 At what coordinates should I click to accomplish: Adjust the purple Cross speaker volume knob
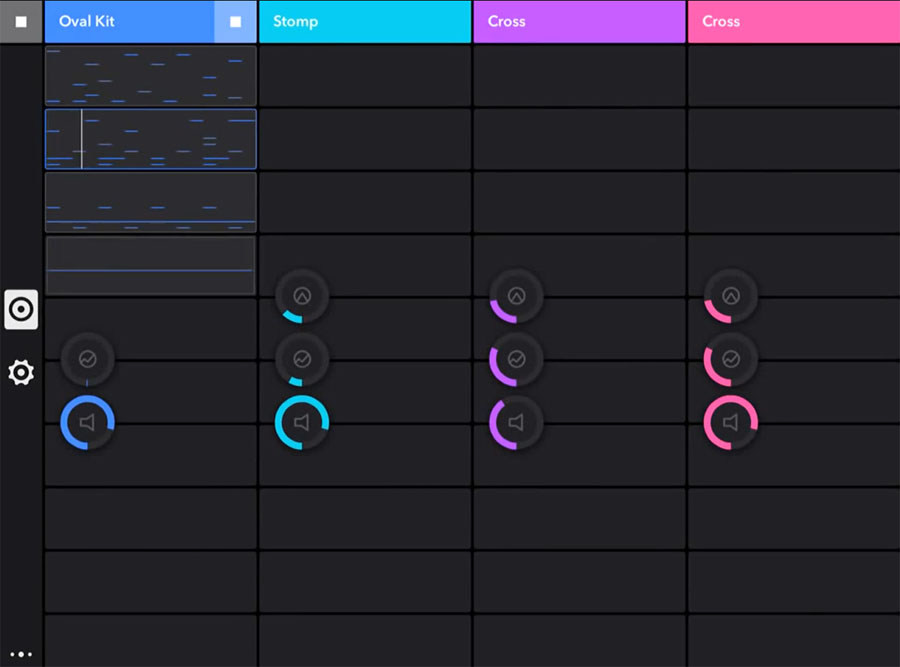pos(516,422)
